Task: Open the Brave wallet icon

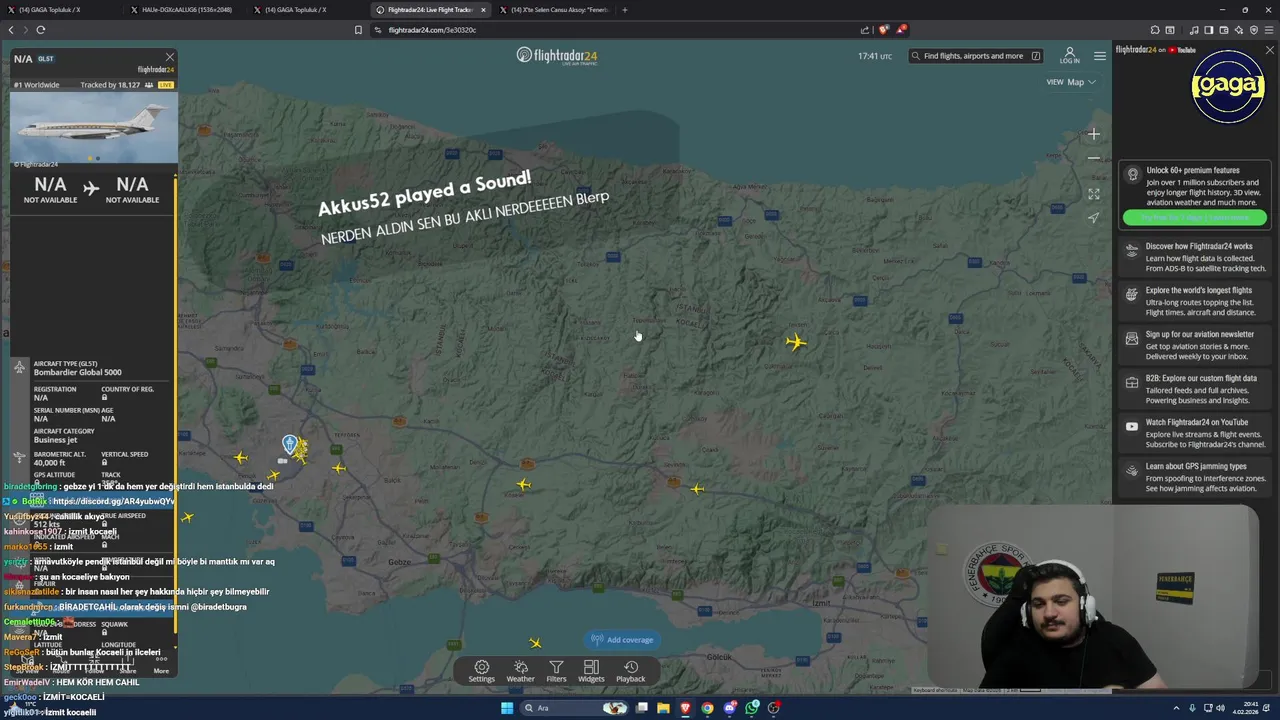Action: click(x=1224, y=30)
